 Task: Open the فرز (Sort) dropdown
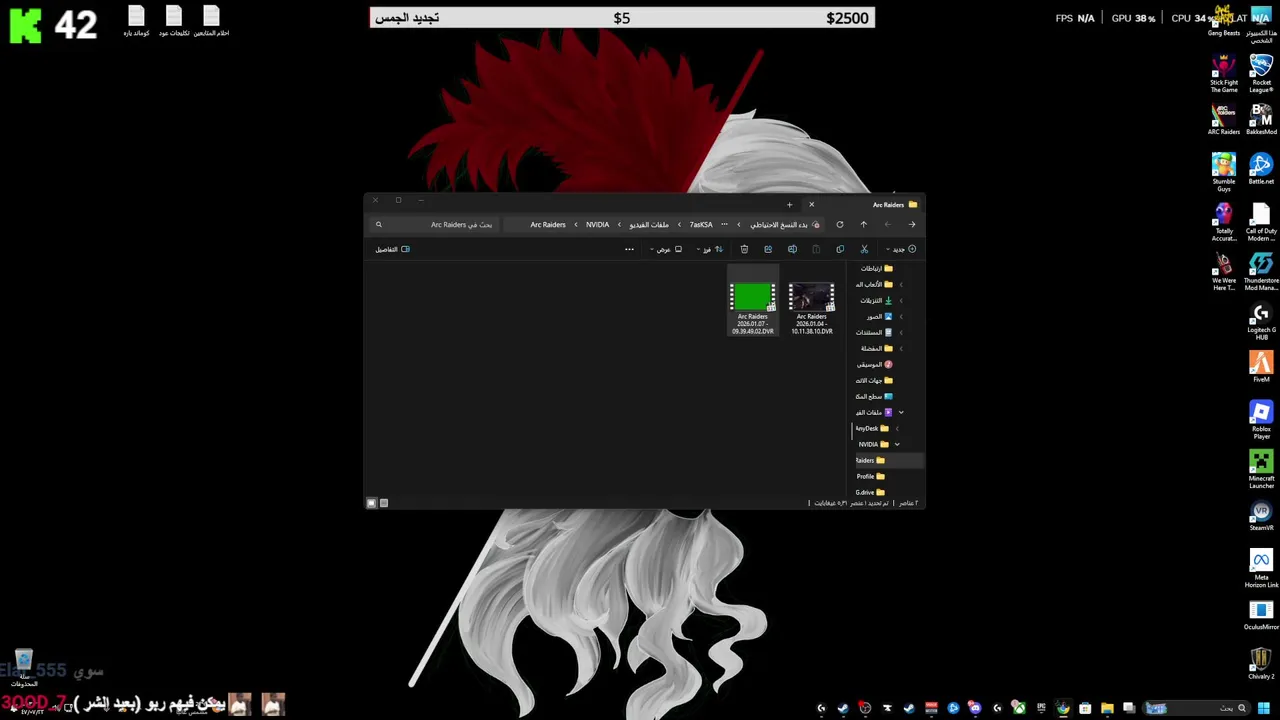click(x=709, y=249)
